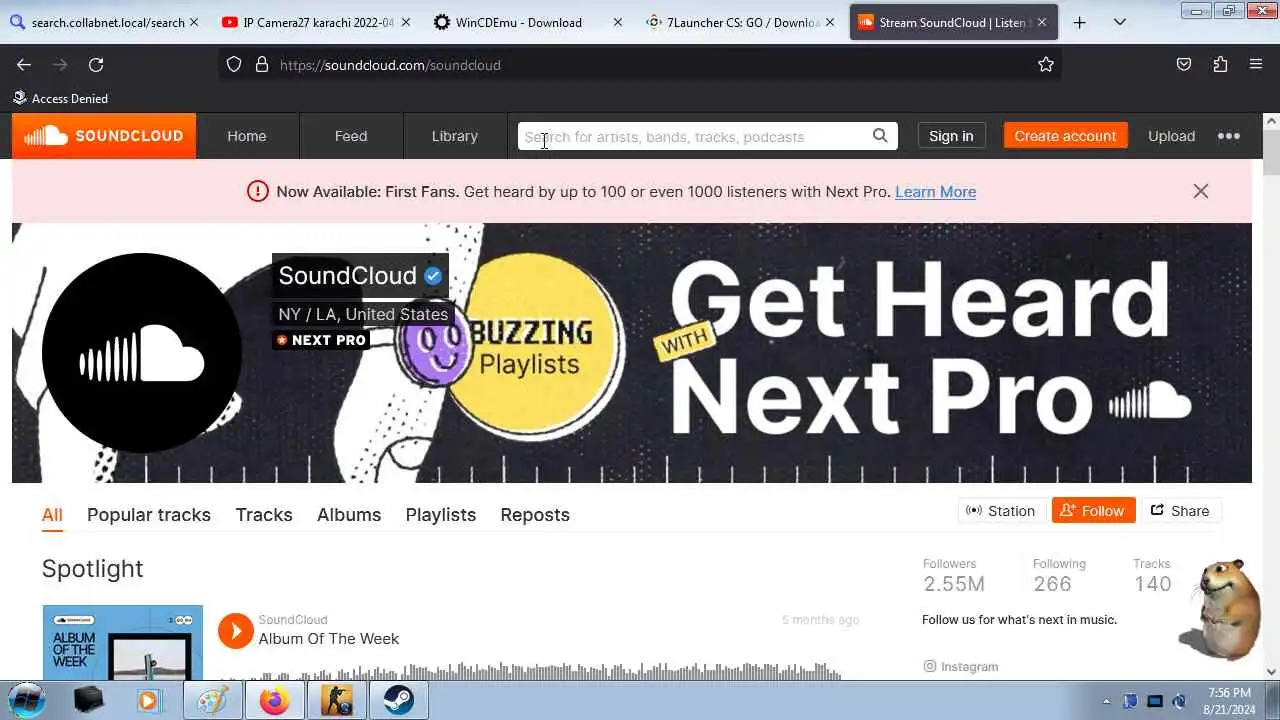Switch to the Tracks tab
The height and width of the screenshot is (720, 1280).
pyautogui.click(x=264, y=515)
